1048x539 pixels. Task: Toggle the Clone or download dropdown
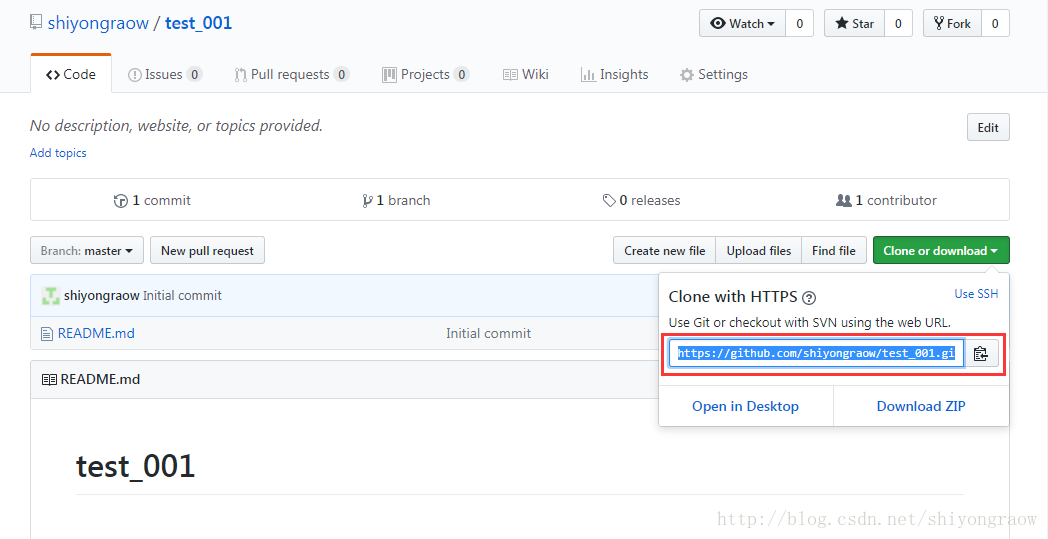pos(941,250)
